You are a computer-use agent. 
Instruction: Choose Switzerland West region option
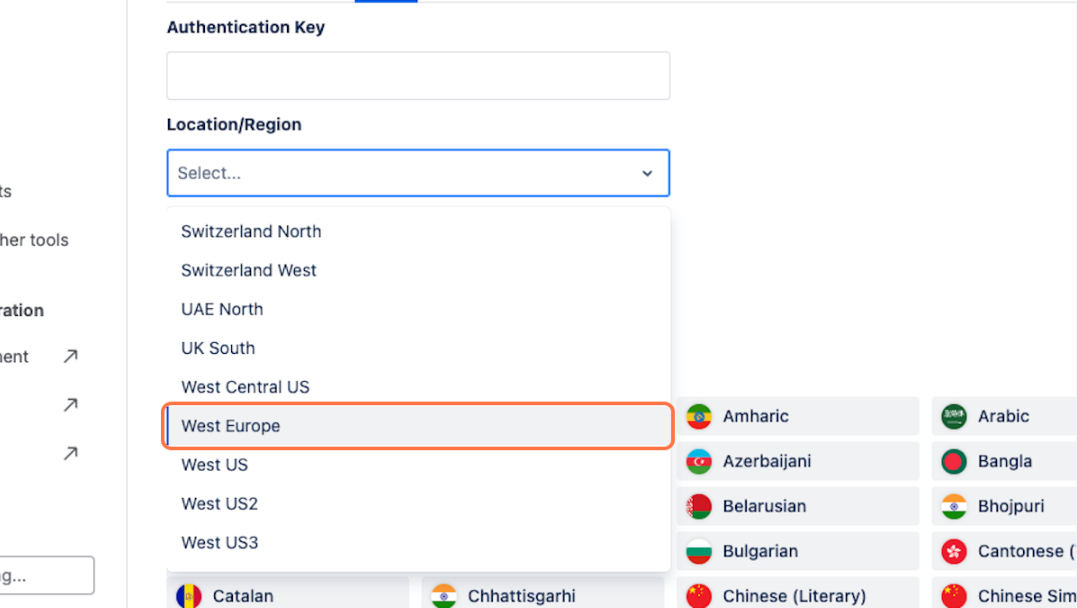[x=249, y=270]
